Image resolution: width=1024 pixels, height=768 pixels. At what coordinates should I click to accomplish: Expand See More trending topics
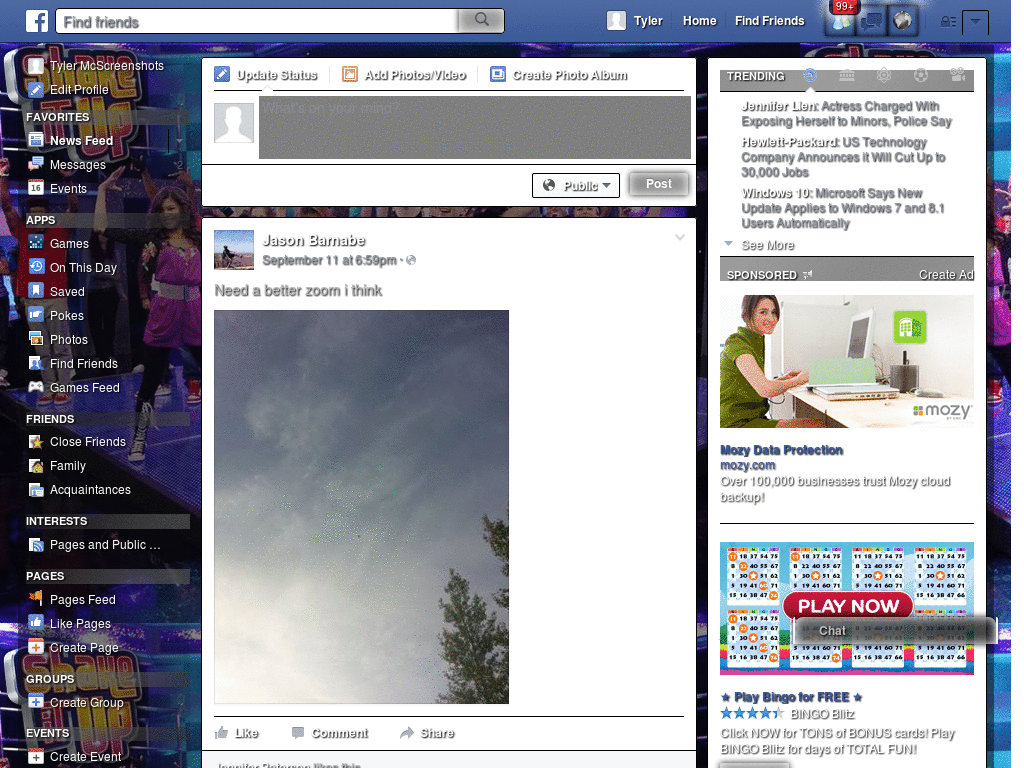[767, 245]
